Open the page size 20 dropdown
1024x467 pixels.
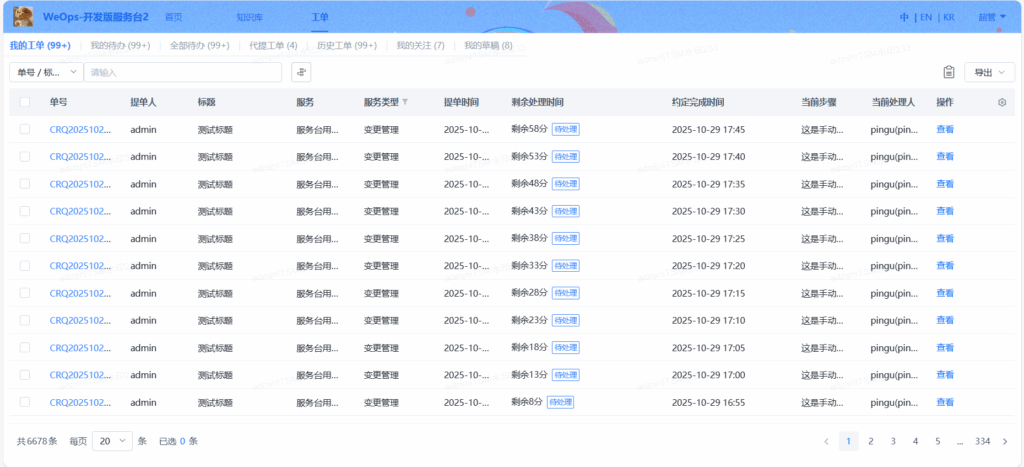pyautogui.click(x=113, y=441)
